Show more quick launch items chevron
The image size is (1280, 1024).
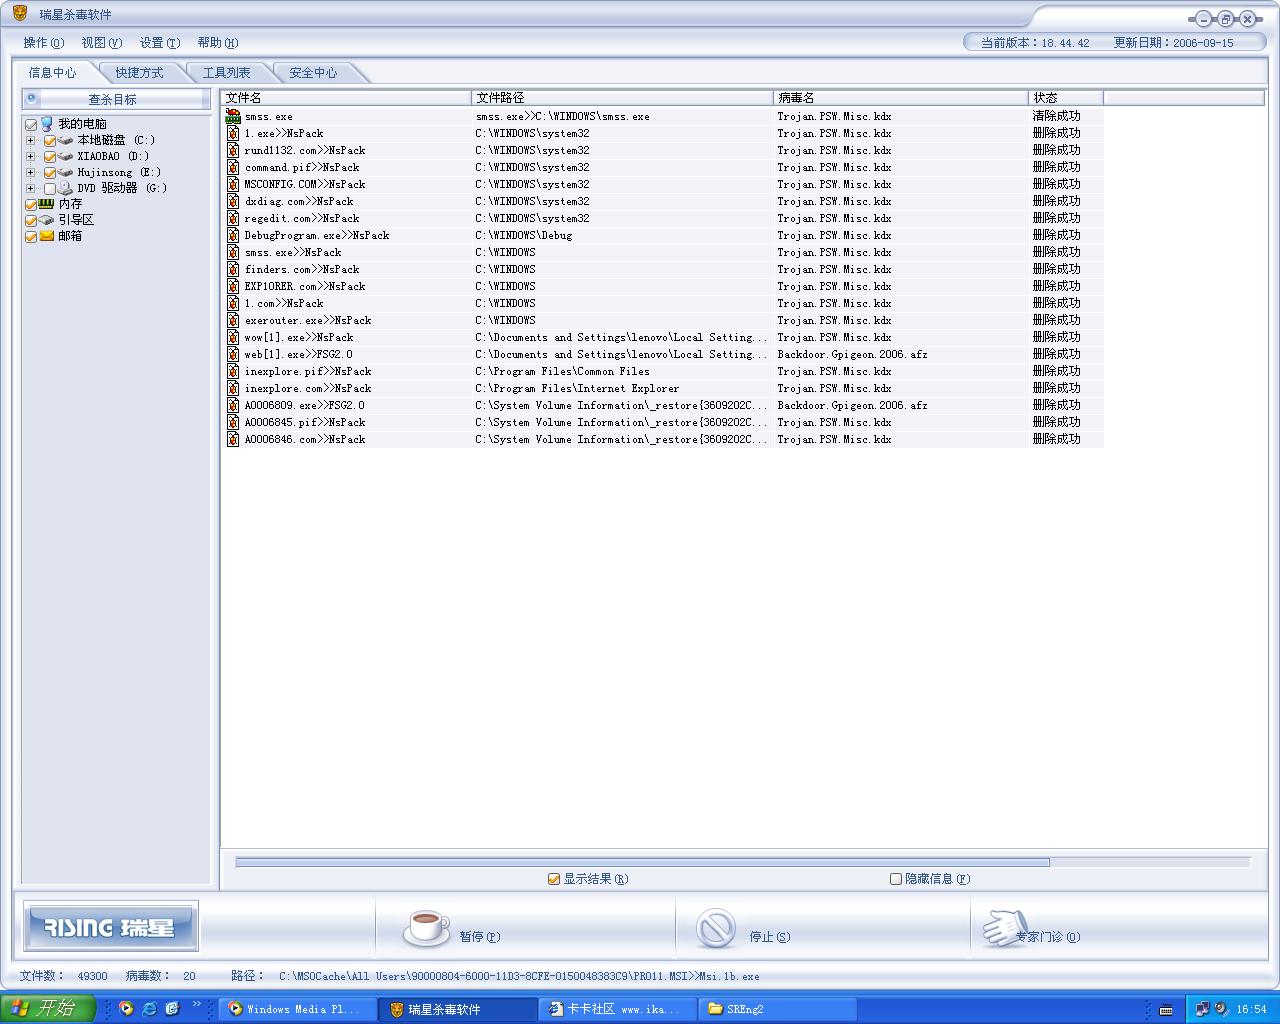(197, 1004)
